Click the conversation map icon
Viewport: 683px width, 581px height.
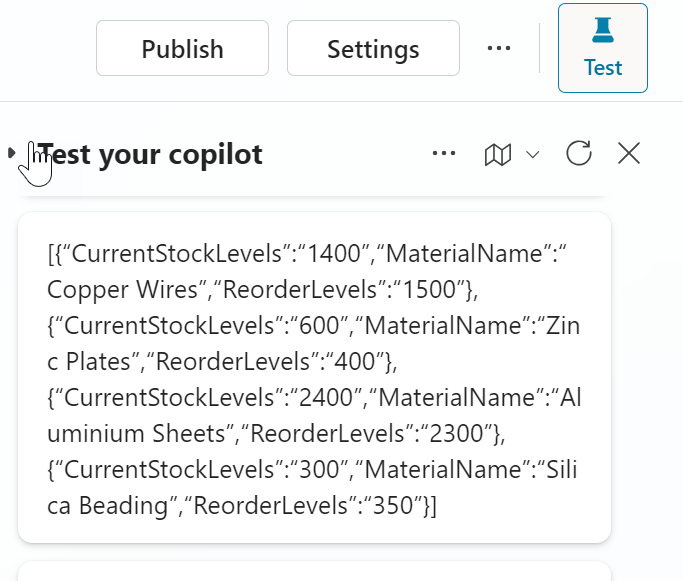tap(497, 154)
